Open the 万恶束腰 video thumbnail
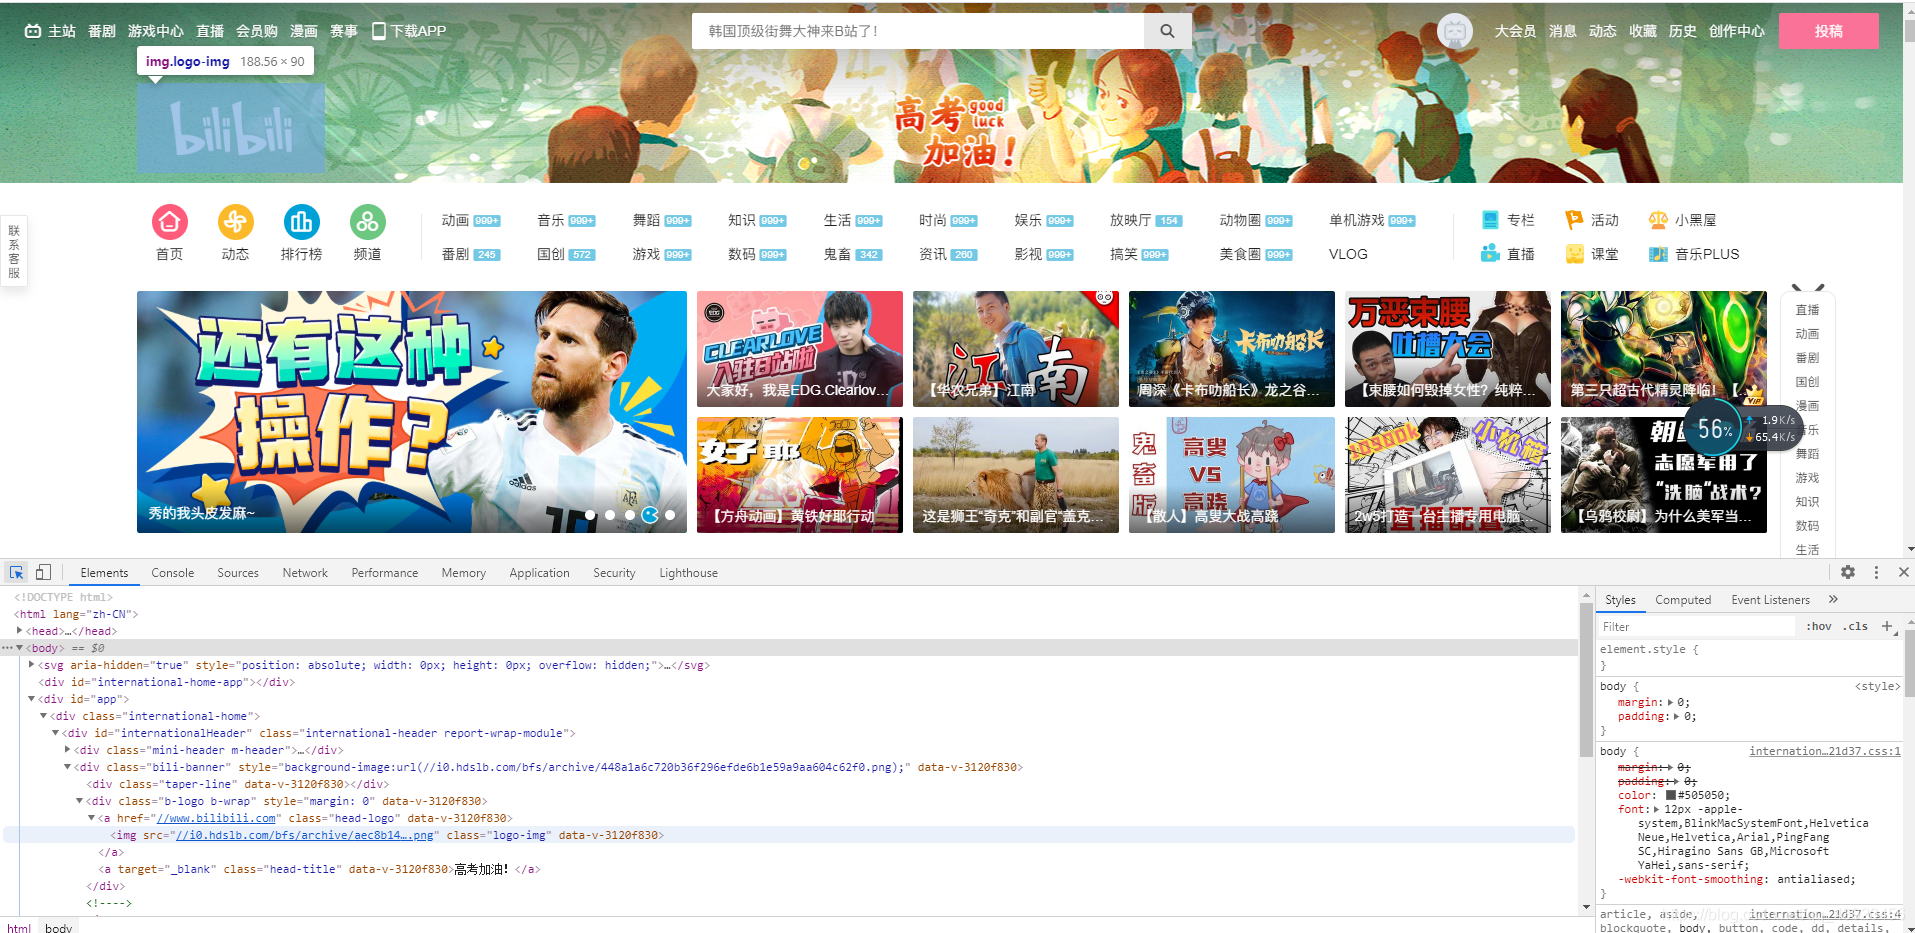The image size is (1915, 933). click(1448, 349)
